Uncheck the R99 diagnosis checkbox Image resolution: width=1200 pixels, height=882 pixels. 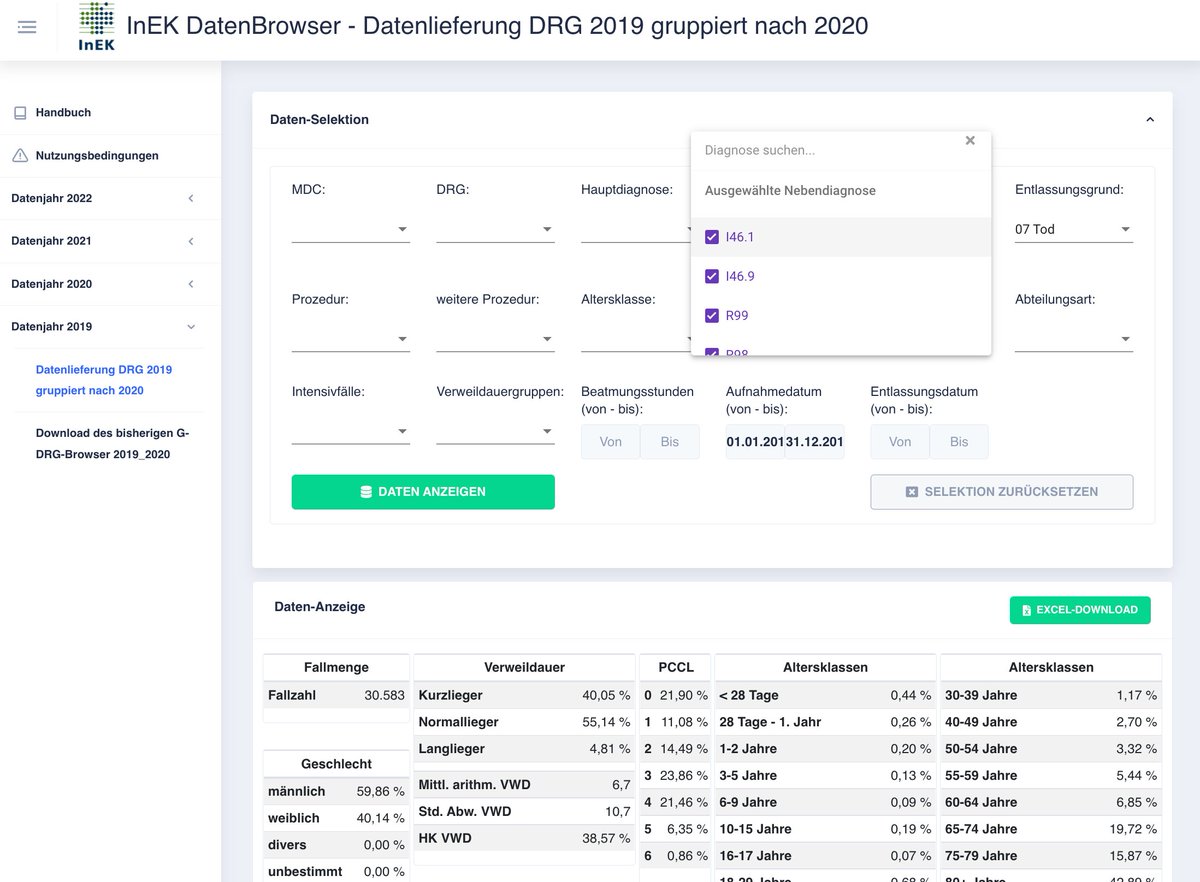[x=712, y=315]
